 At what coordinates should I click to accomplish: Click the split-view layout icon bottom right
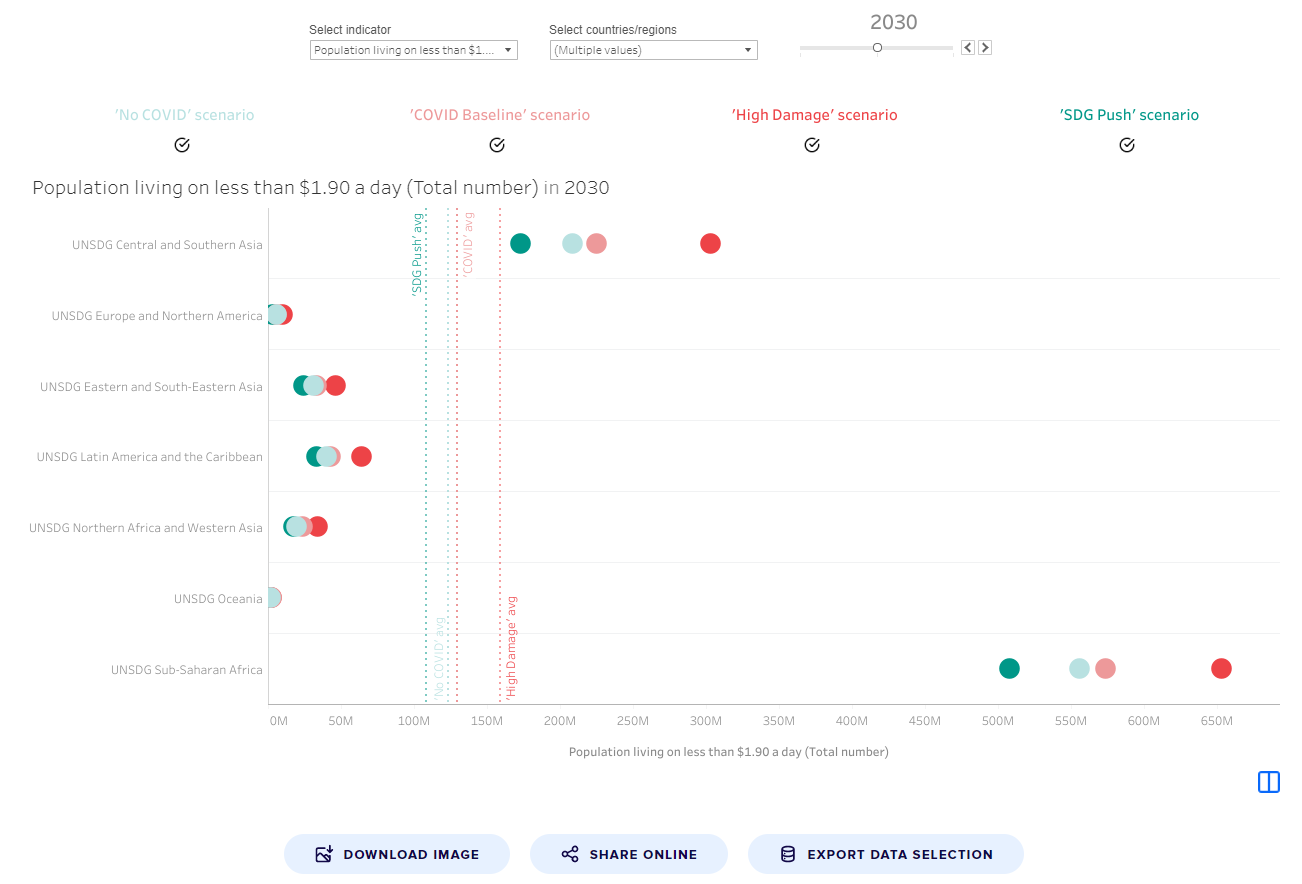[x=1268, y=782]
